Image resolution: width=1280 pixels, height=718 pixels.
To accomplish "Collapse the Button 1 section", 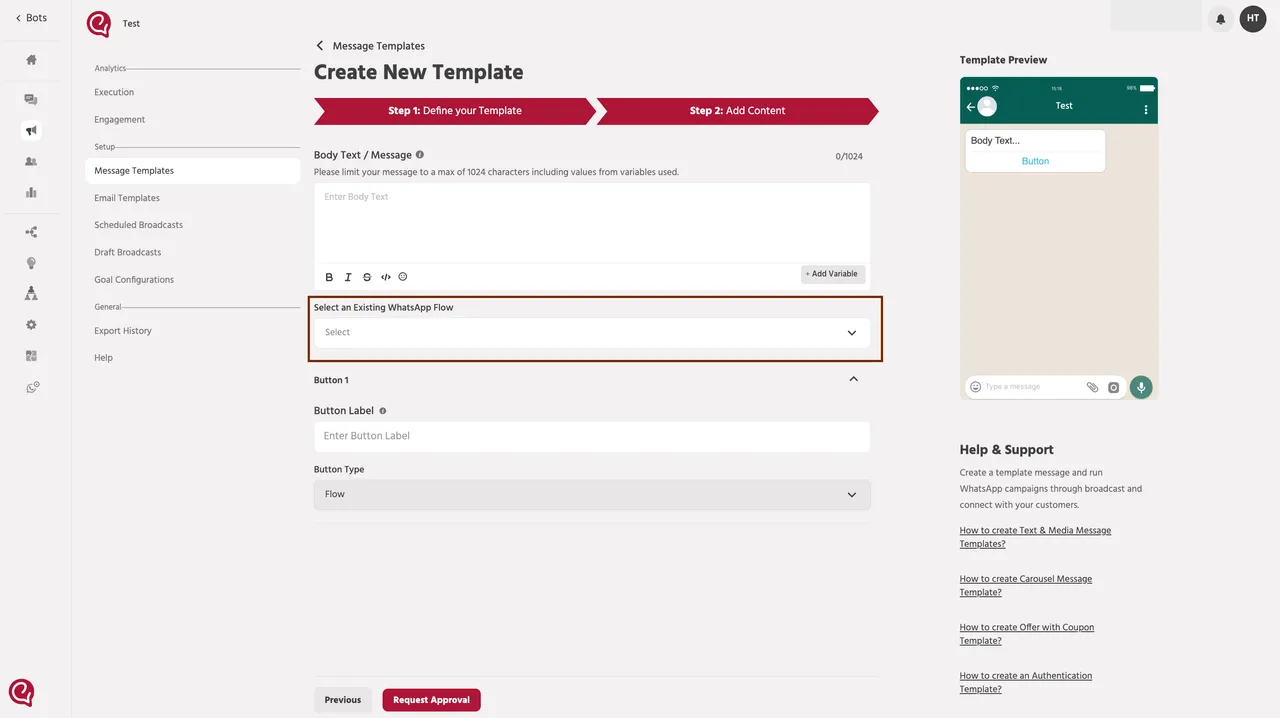I will 853,379.
